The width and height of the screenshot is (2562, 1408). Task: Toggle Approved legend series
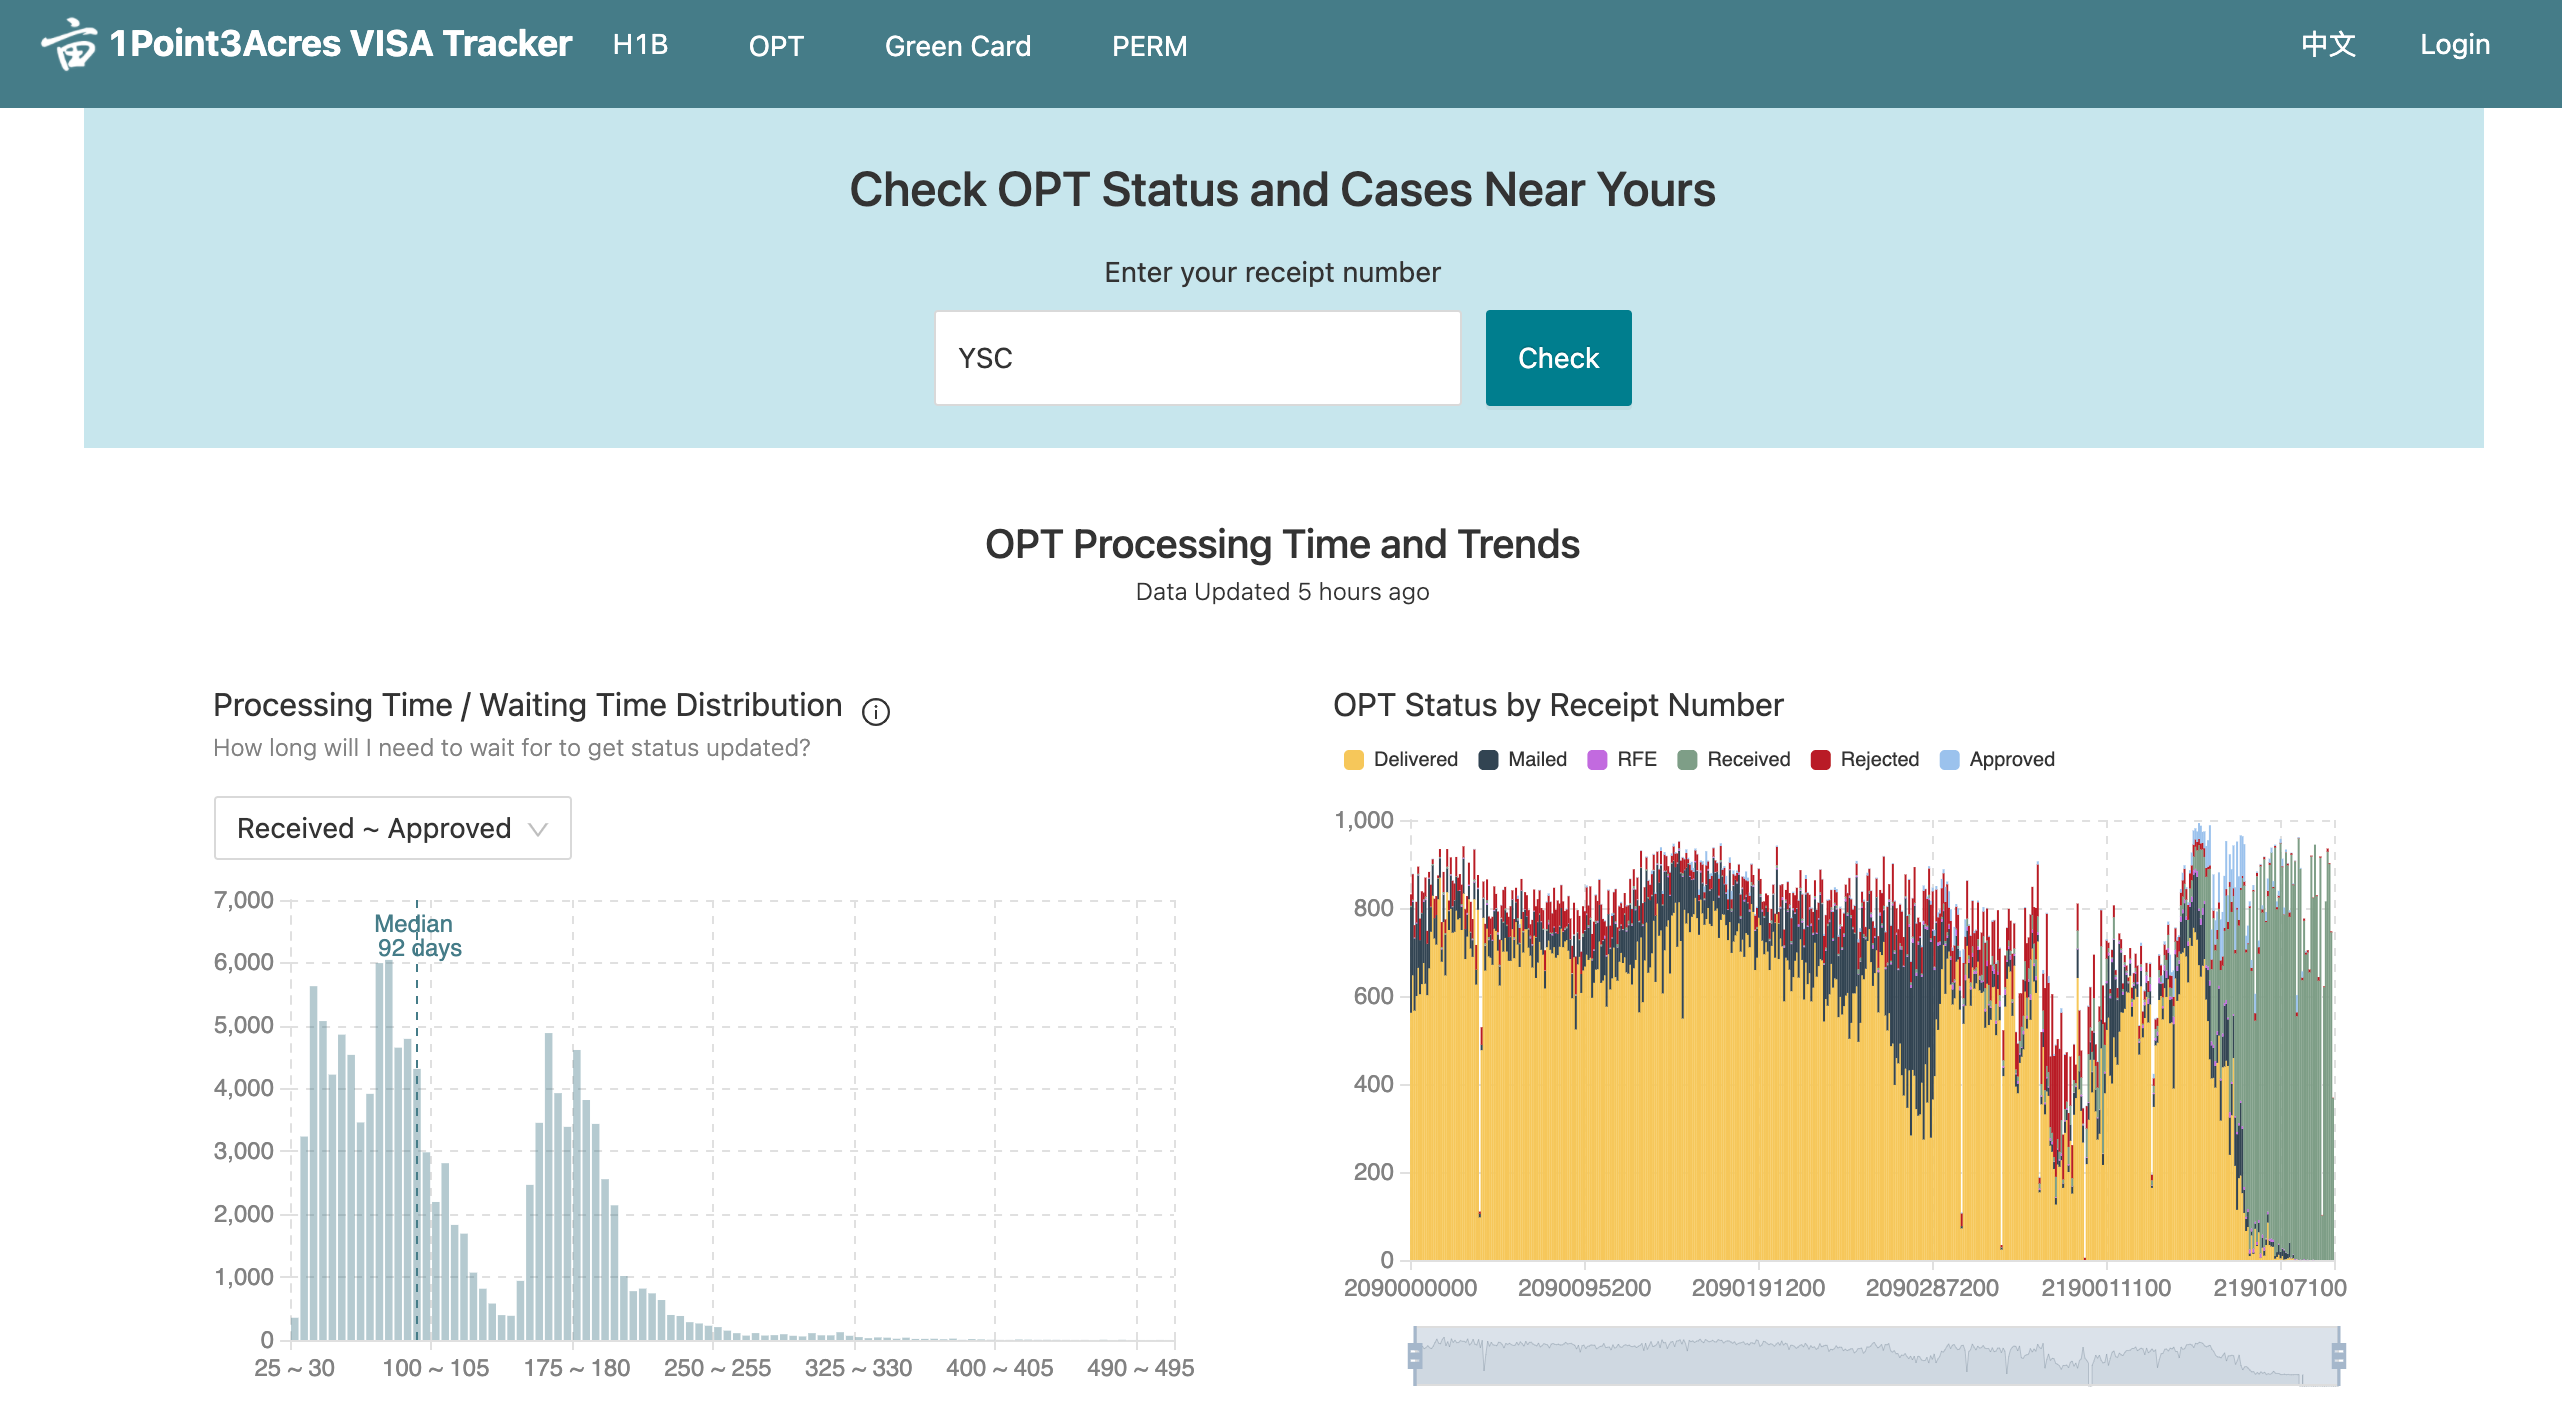(1997, 759)
